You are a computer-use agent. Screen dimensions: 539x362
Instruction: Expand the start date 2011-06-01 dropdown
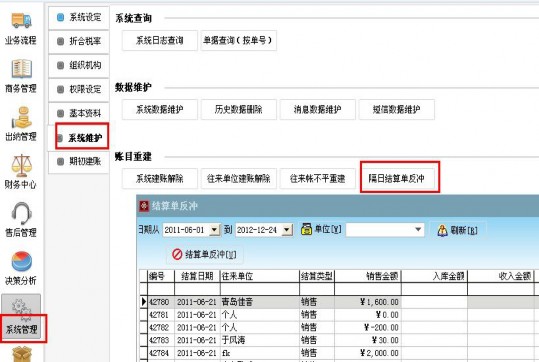[214, 230]
